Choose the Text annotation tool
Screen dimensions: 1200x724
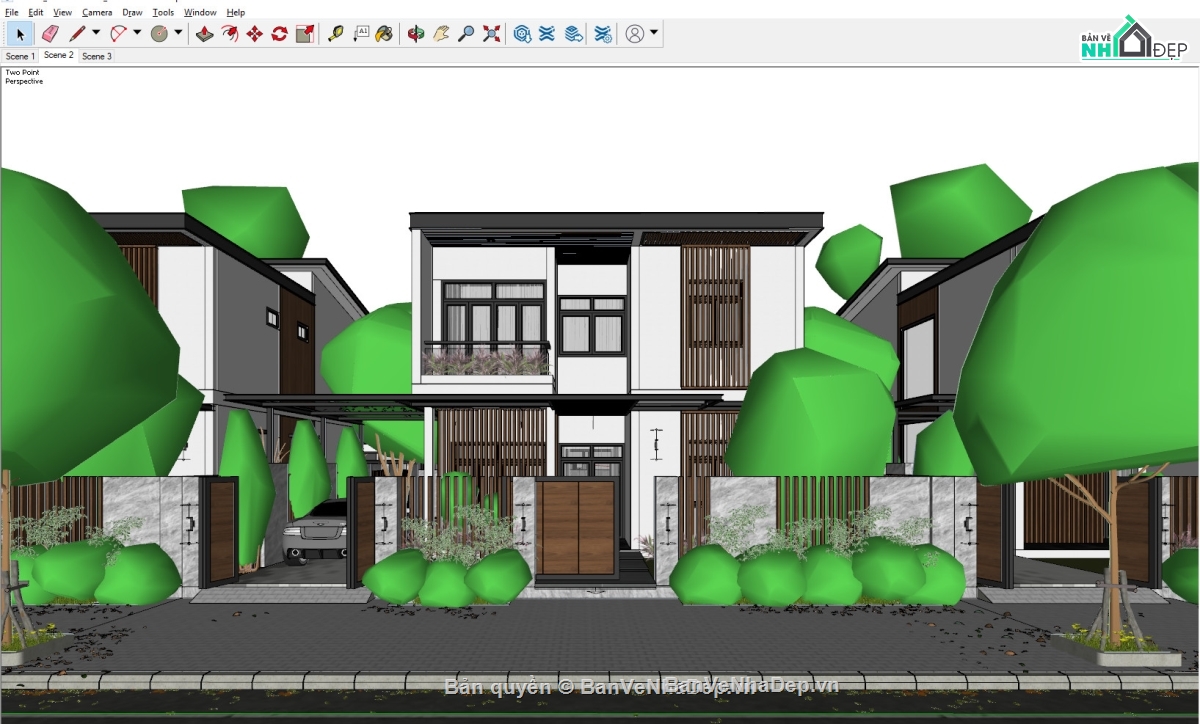pyautogui.click(x=362, y=33)
